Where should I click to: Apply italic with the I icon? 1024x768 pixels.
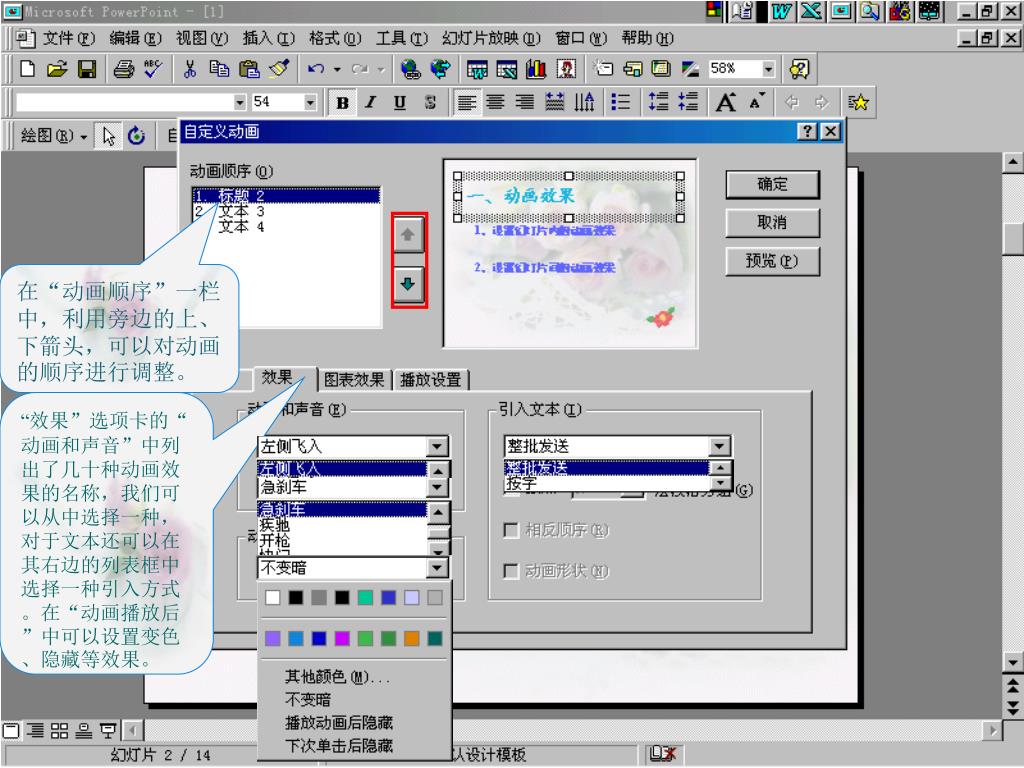pos(371,103)
